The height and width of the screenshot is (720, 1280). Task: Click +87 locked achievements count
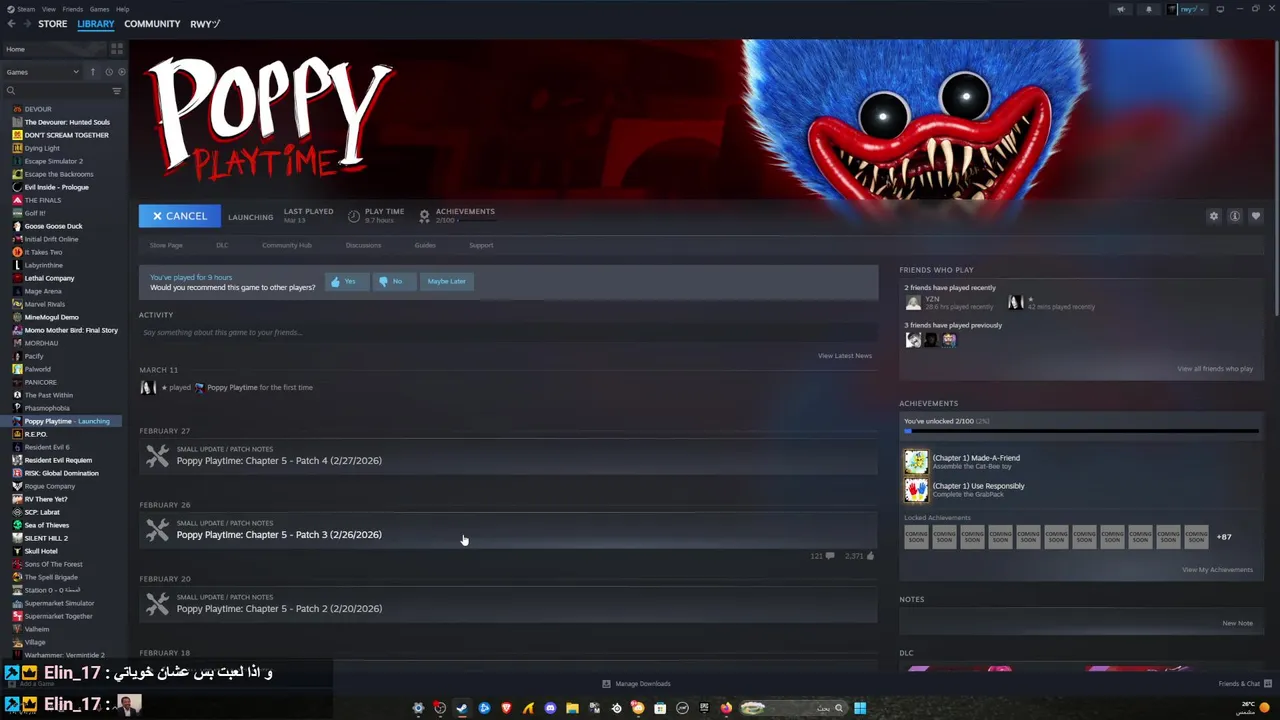(1224, 537)
